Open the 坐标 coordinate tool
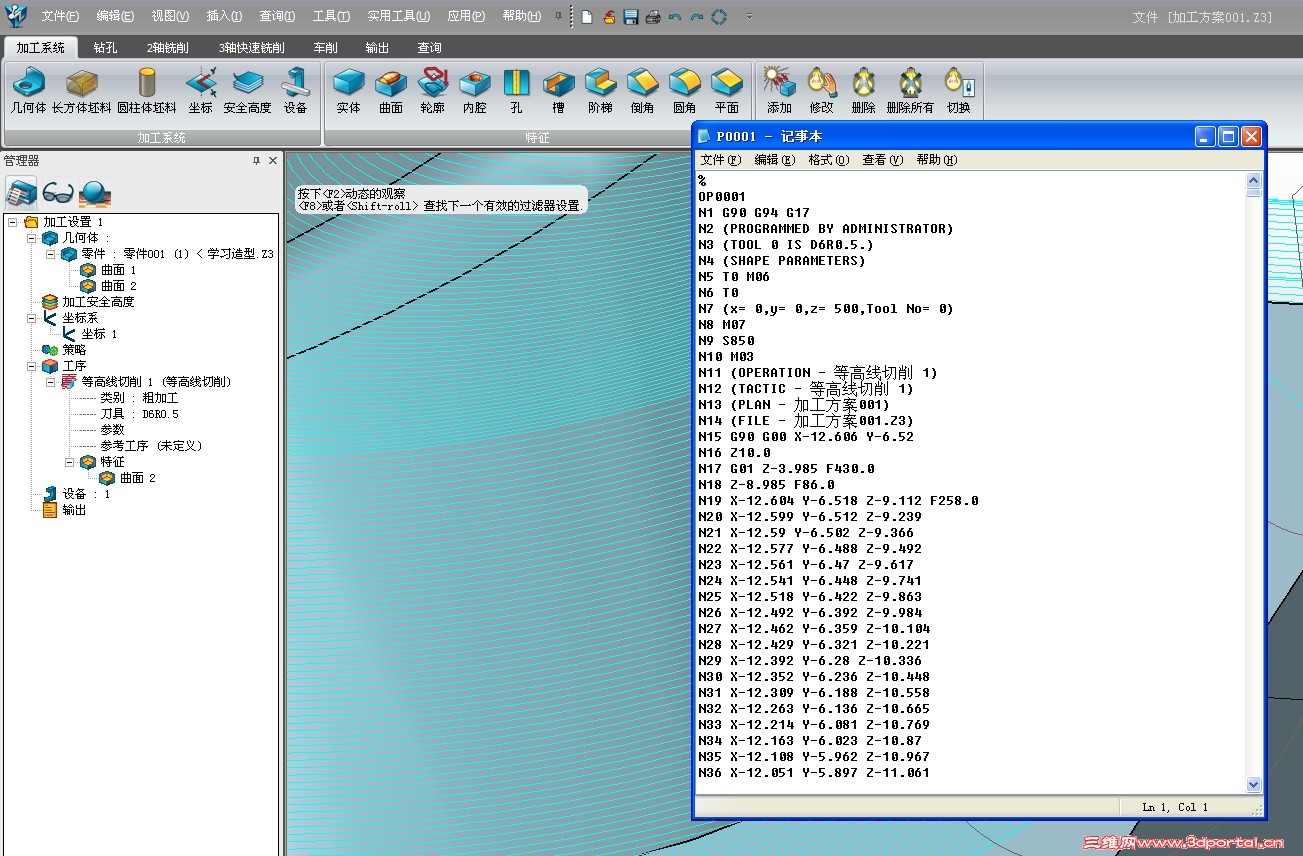The height and width of the screenshot is (856, 1303). point(200,91)
